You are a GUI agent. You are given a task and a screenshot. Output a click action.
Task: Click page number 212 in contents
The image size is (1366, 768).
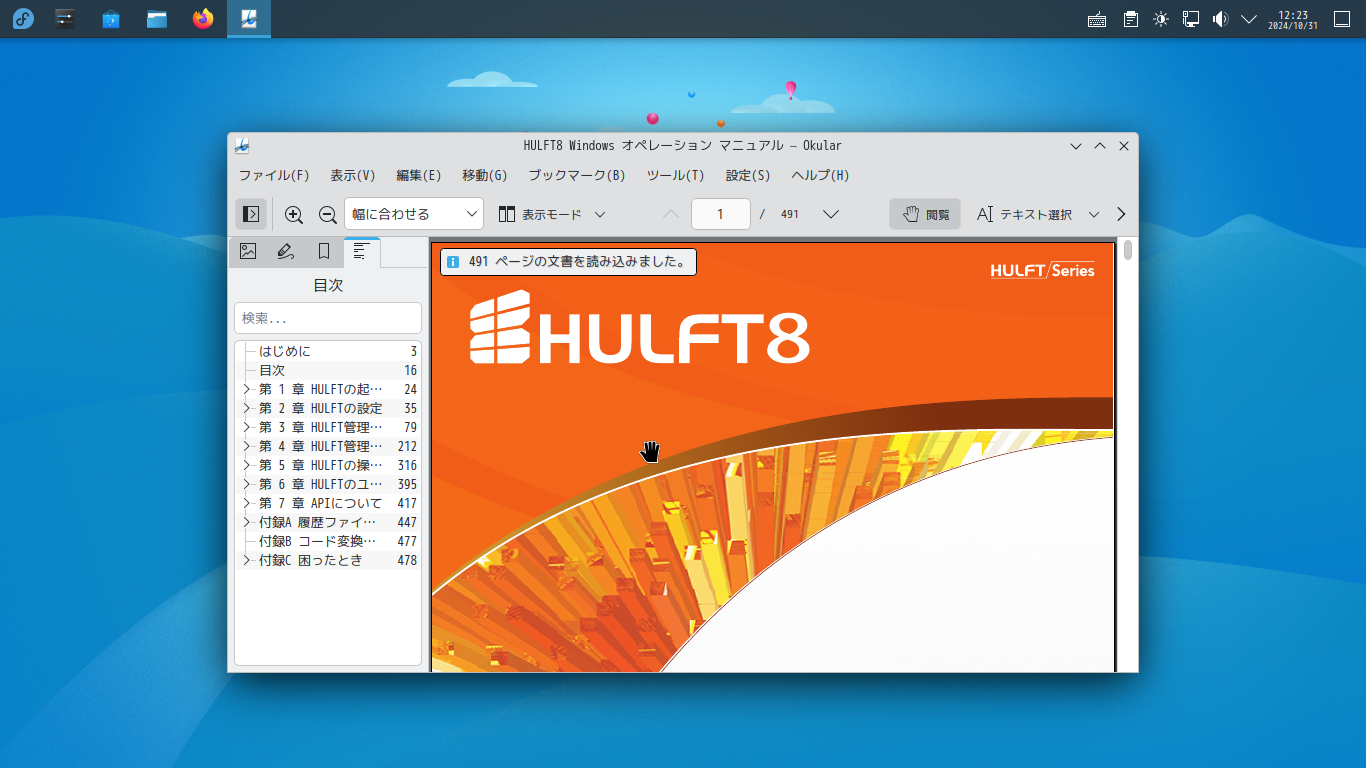pos(407,446)
